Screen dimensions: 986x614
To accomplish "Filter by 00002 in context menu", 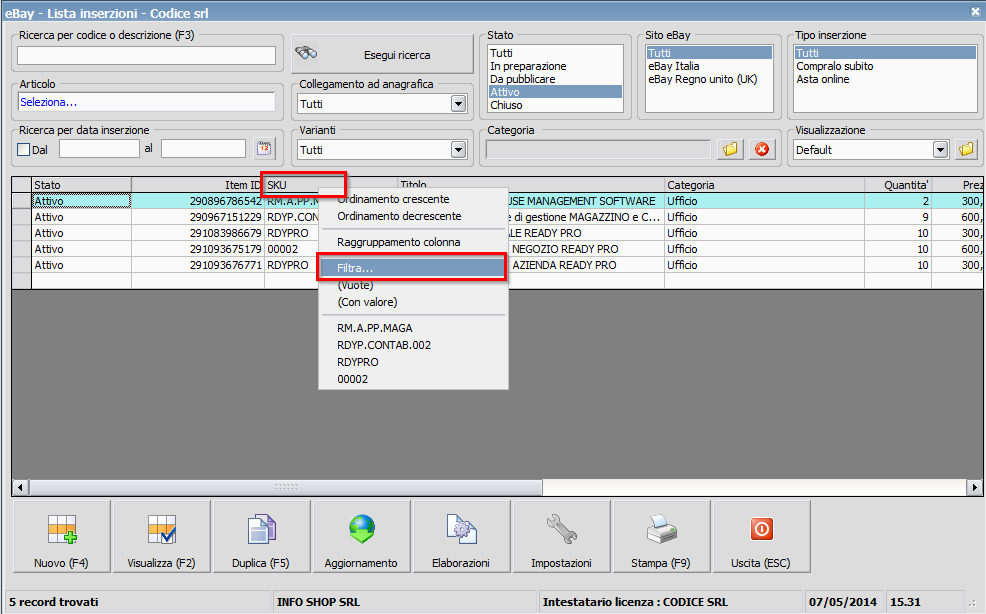I will coord(413,379).
